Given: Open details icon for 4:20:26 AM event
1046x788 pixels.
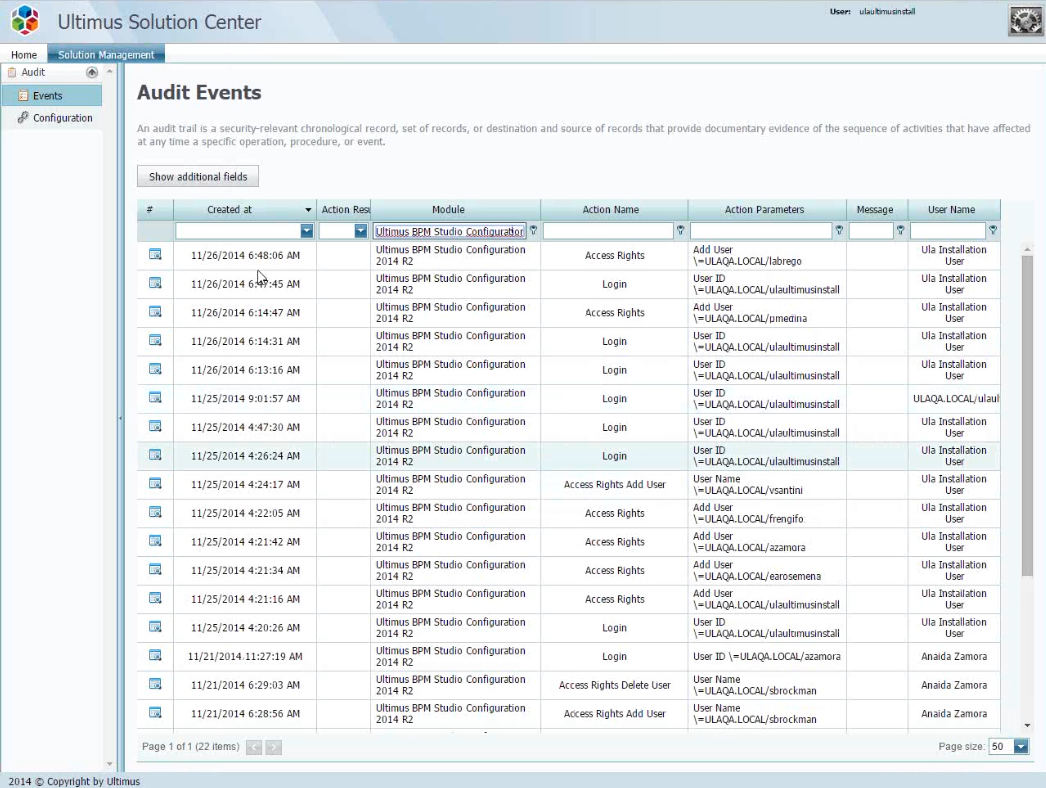Looking at the screenshot, I should point(155,627).
